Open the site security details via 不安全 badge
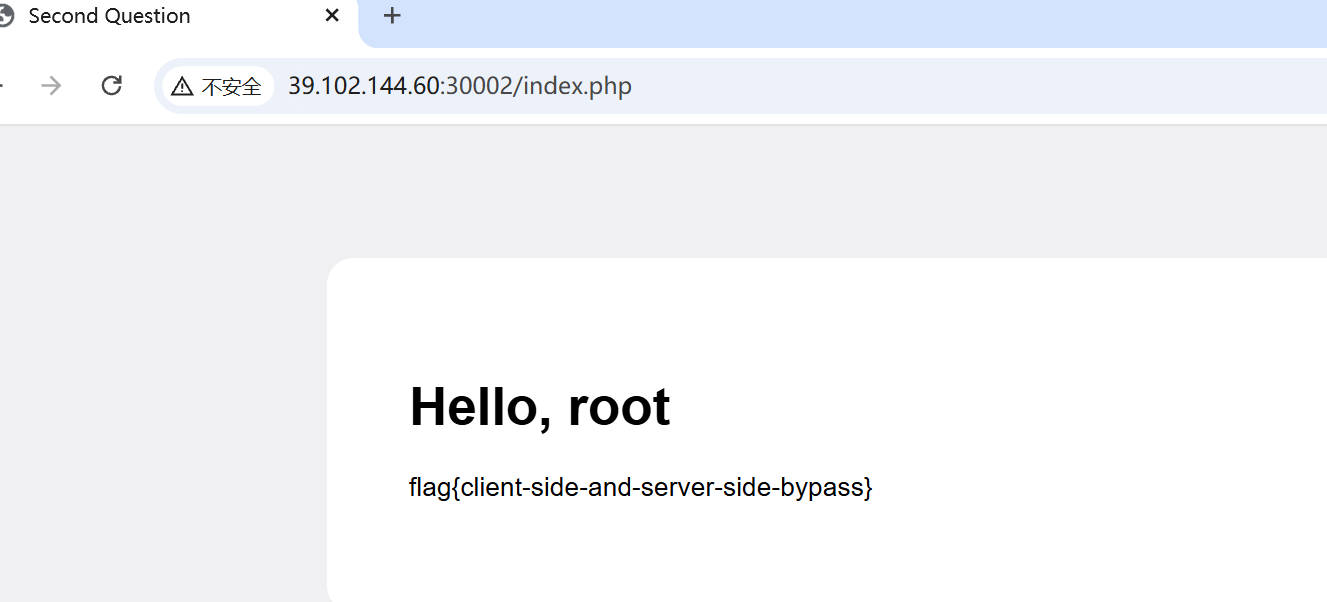Image resolution: width=1327 pixels, height=602 pixels. (217, 85)
